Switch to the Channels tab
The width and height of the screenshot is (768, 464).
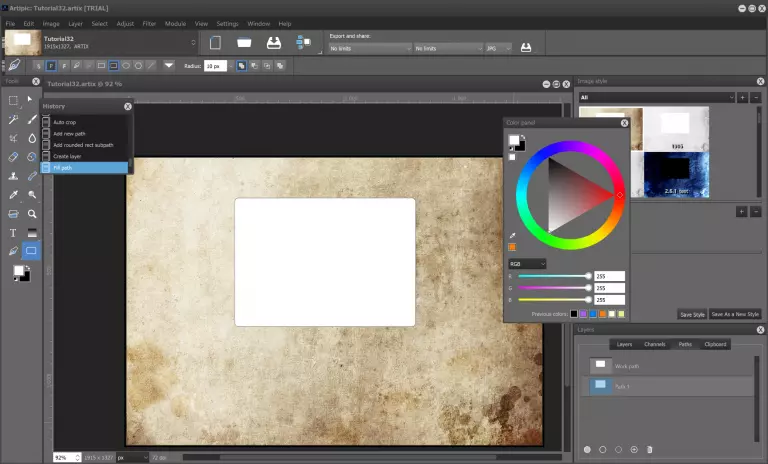tap(654, 344)
